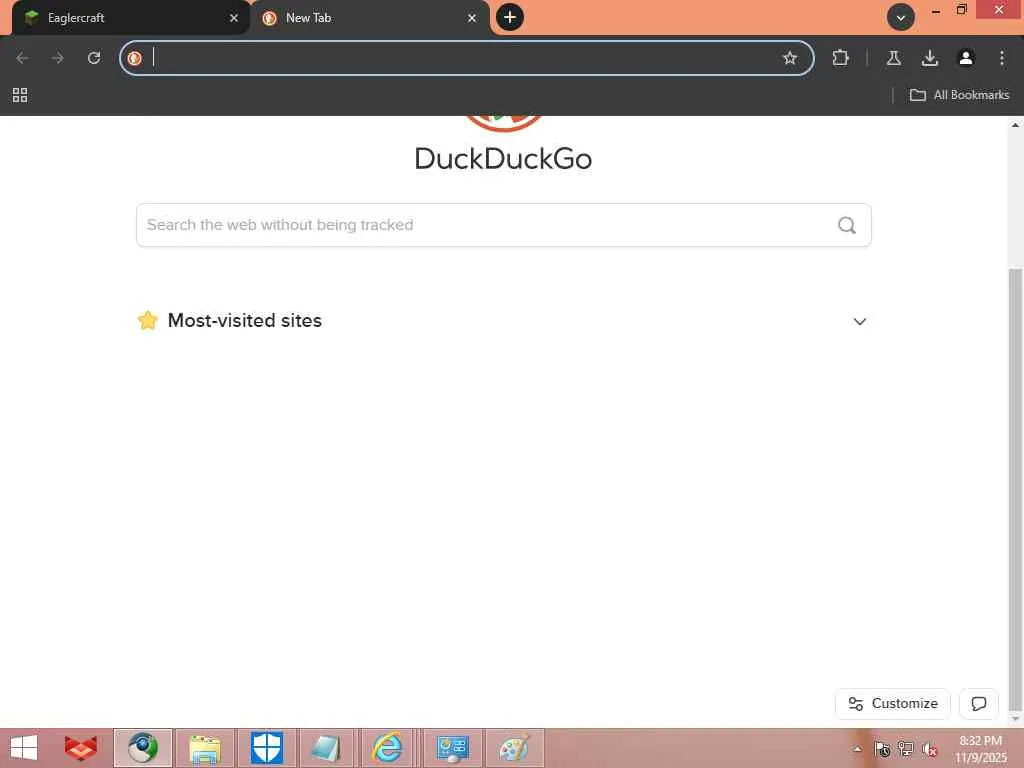Click the DuckDuckGo site icon in address bar
The width and height of the screenshot is (1024, 768).
135,58
